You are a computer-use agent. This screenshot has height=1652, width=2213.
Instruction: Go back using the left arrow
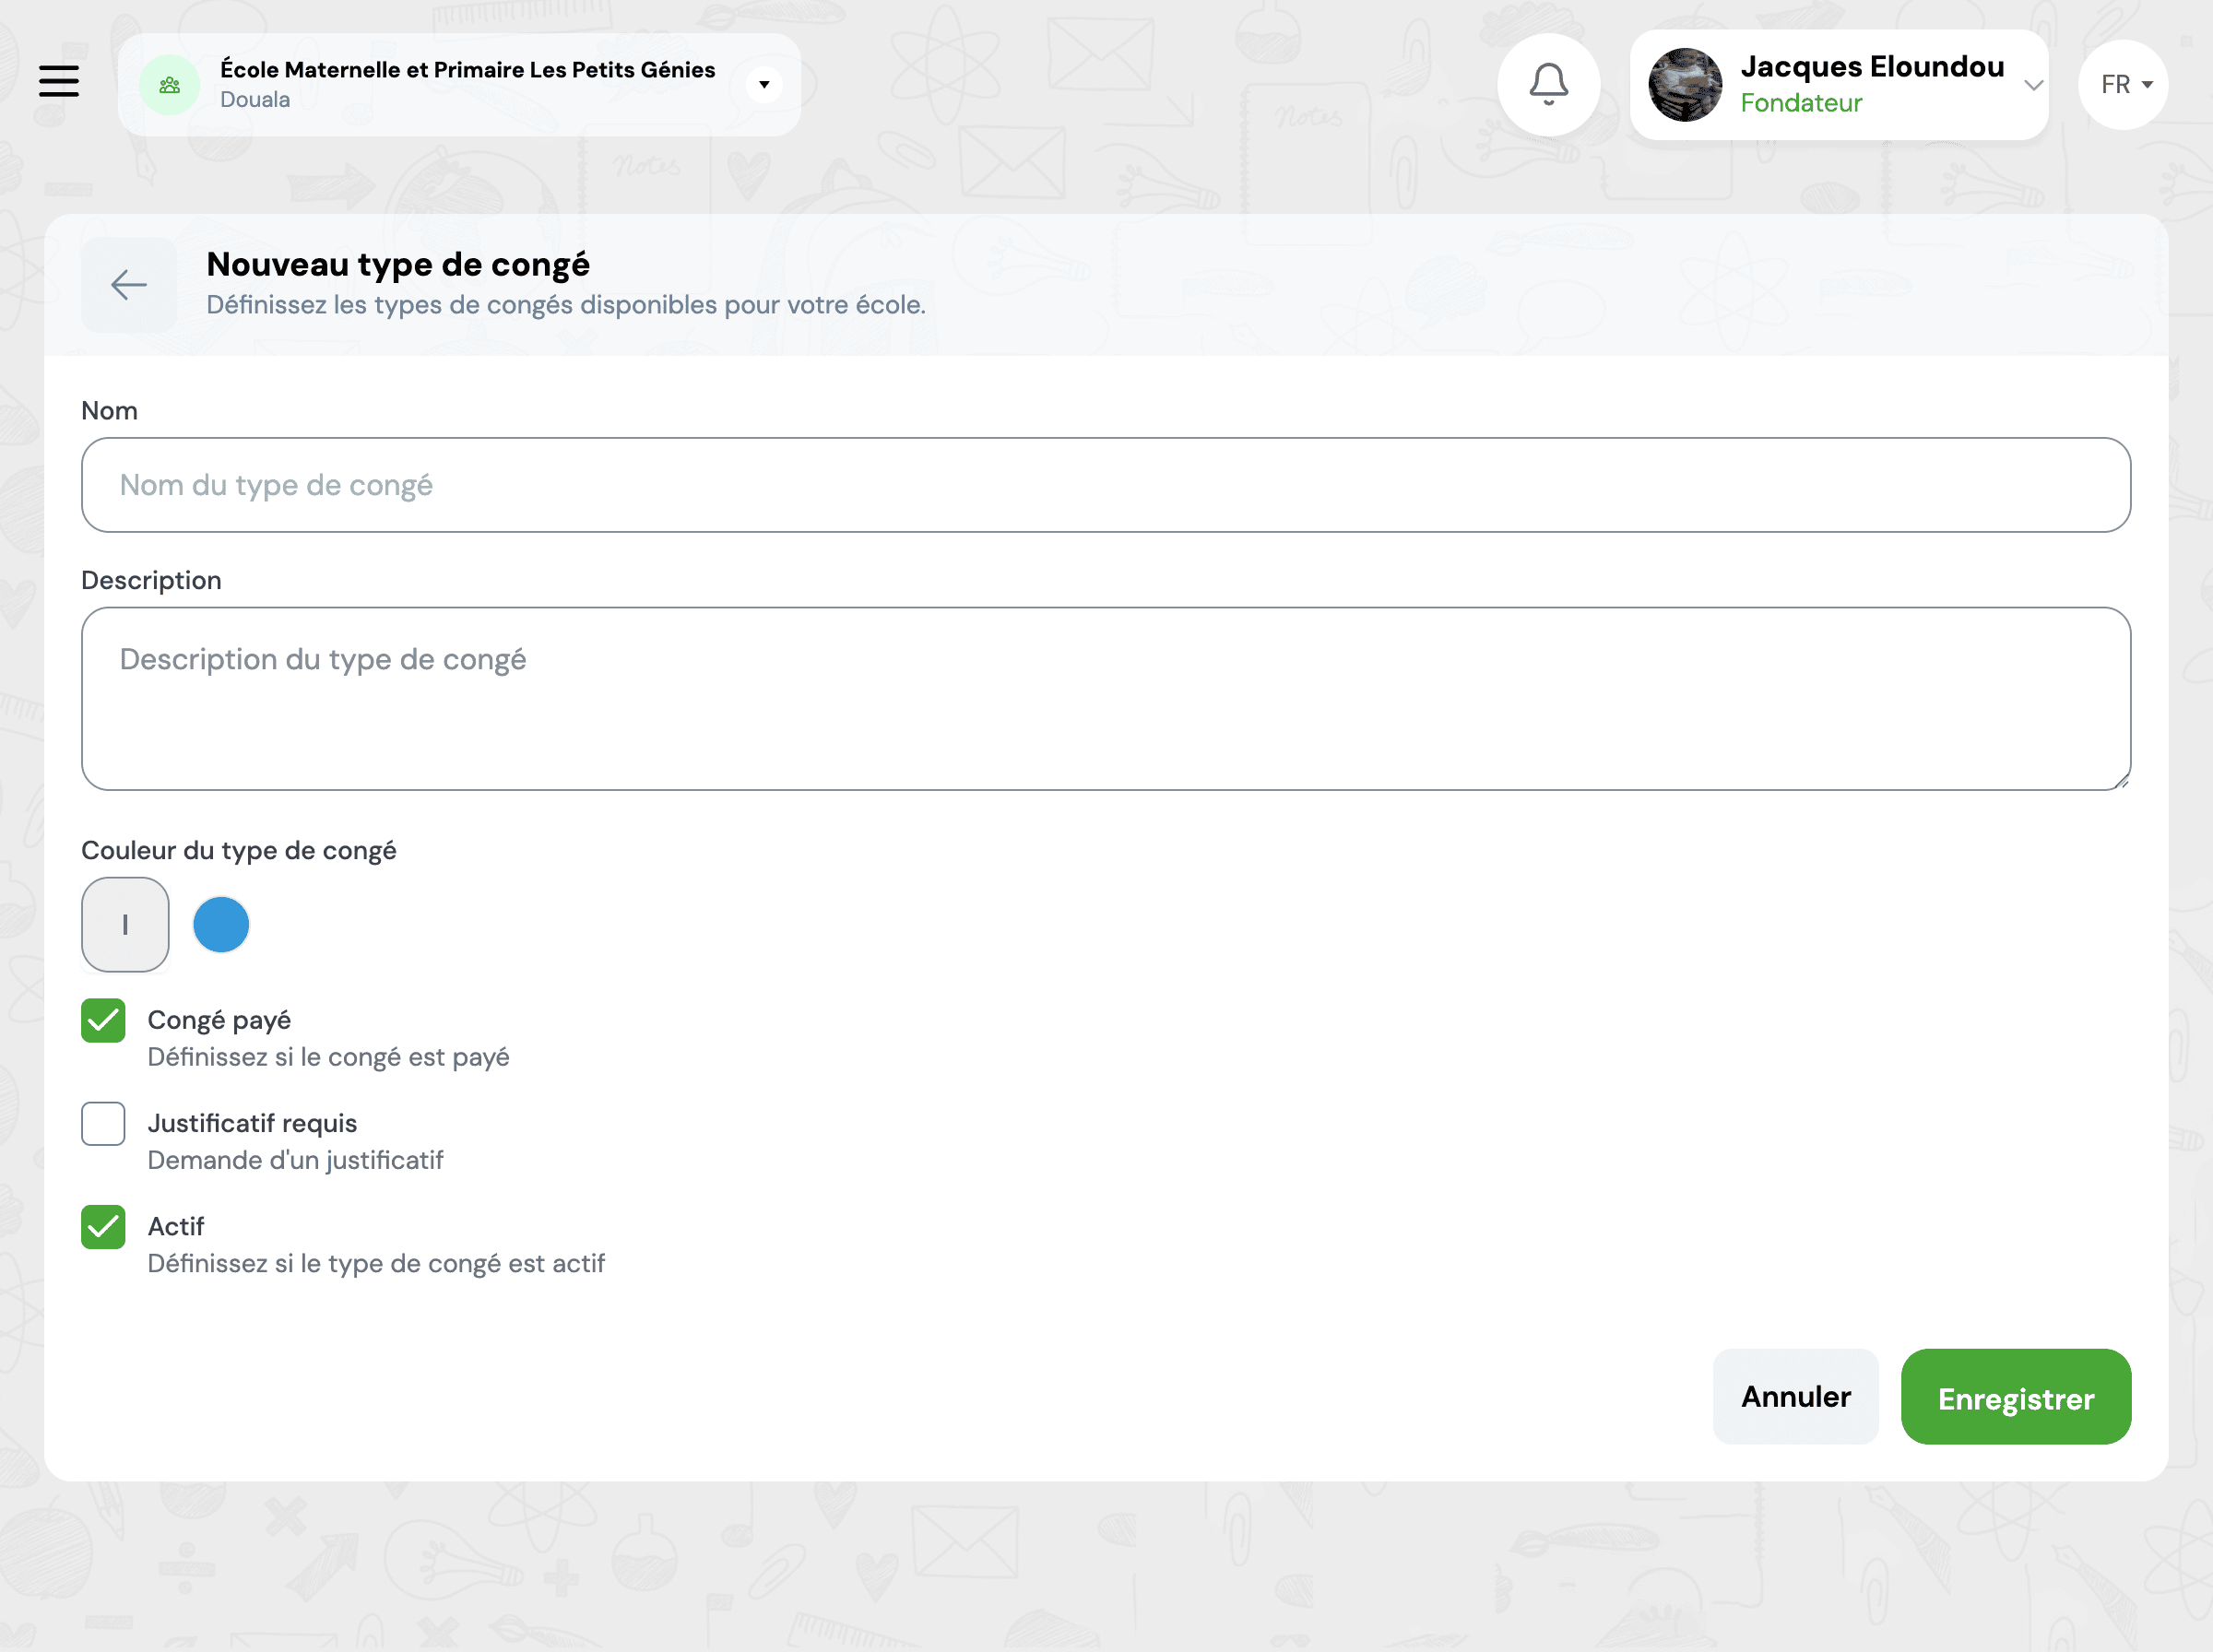tap(129, 285)
